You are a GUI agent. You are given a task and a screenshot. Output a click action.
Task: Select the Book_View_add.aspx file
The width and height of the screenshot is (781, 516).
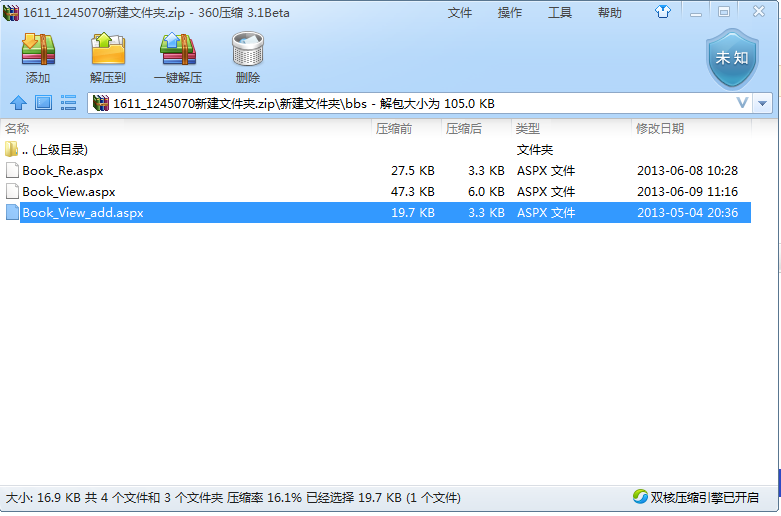[x=376, y=212]
